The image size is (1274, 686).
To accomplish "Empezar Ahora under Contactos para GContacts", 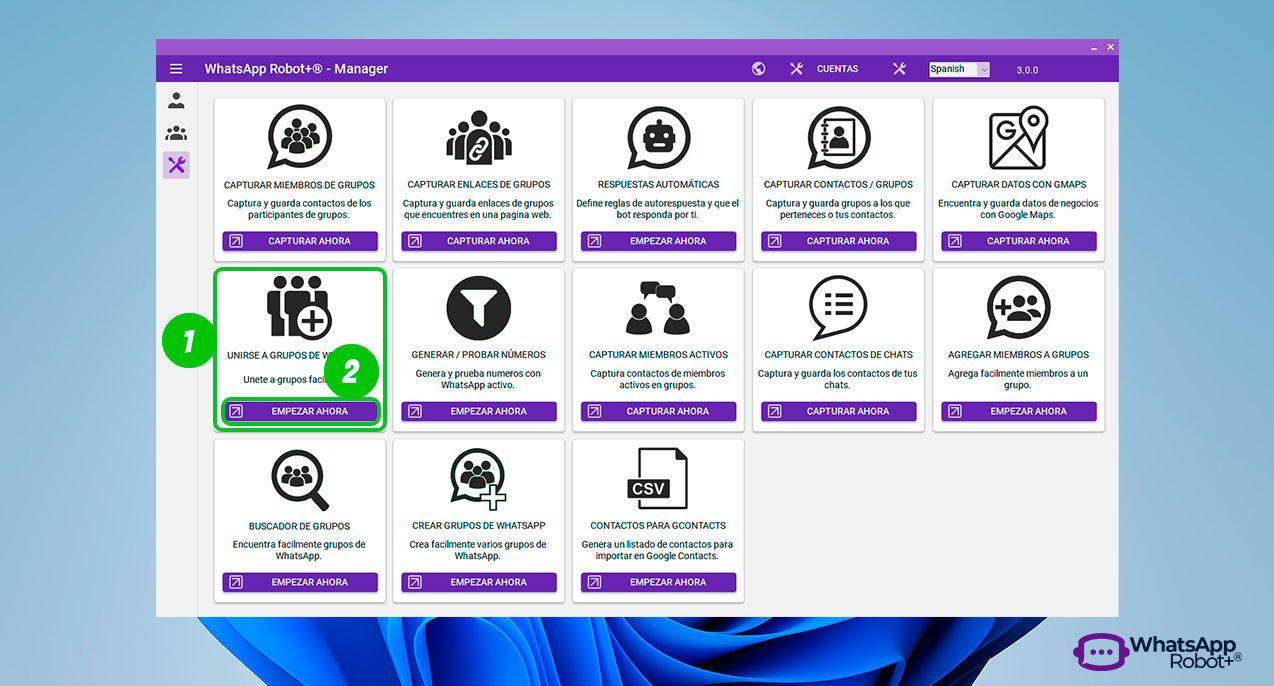I will [659, 582].
